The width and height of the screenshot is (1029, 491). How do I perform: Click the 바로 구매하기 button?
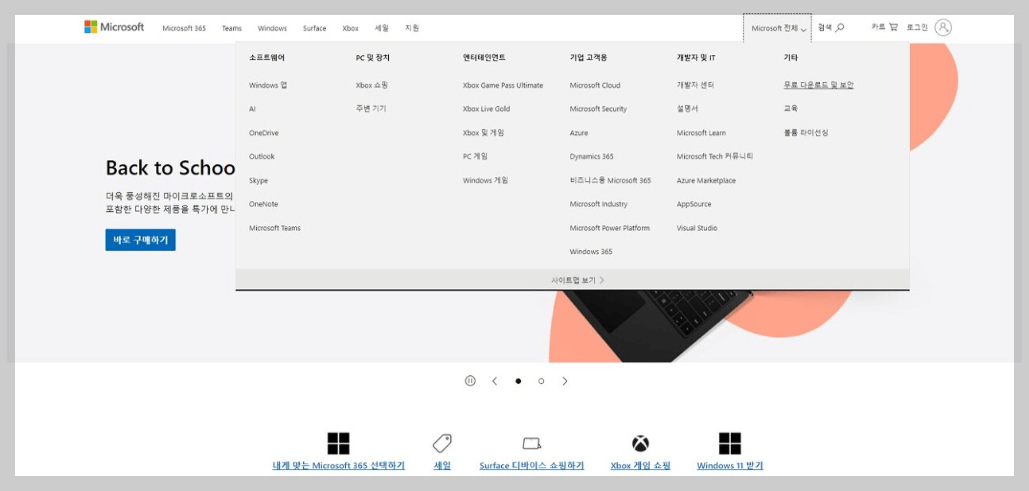[140, 240]
